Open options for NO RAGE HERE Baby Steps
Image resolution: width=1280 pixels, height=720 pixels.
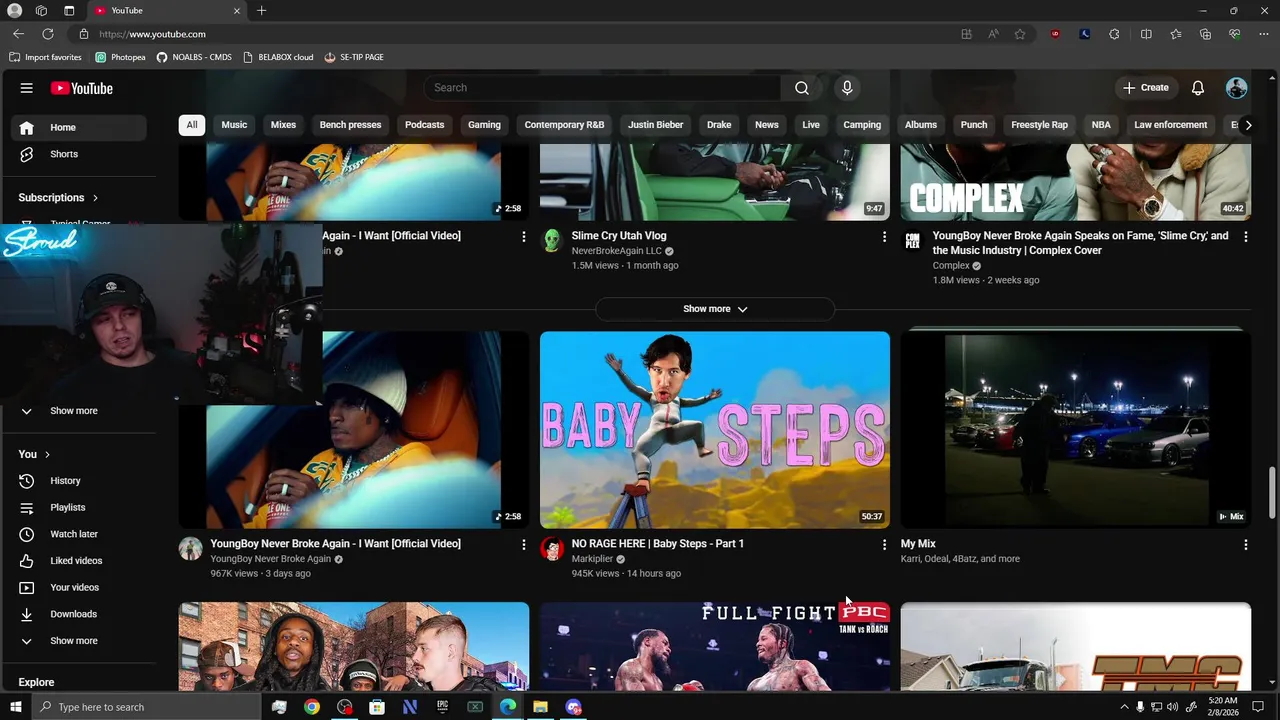[884, 545]
